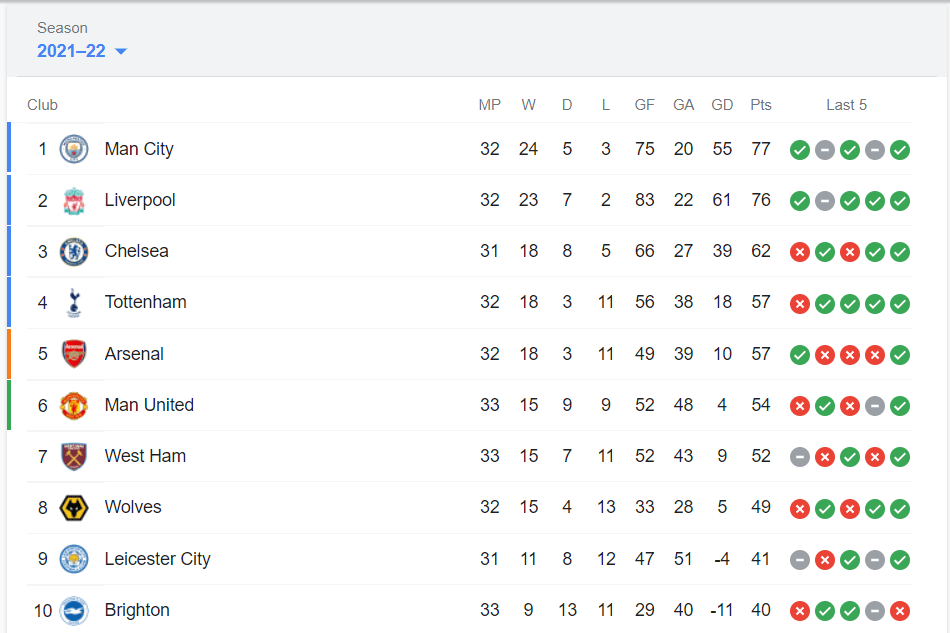The width and height of the screenshot is (950, 633).
Task: Click West Ham's first draw result icon
Action: coord(799,457)
